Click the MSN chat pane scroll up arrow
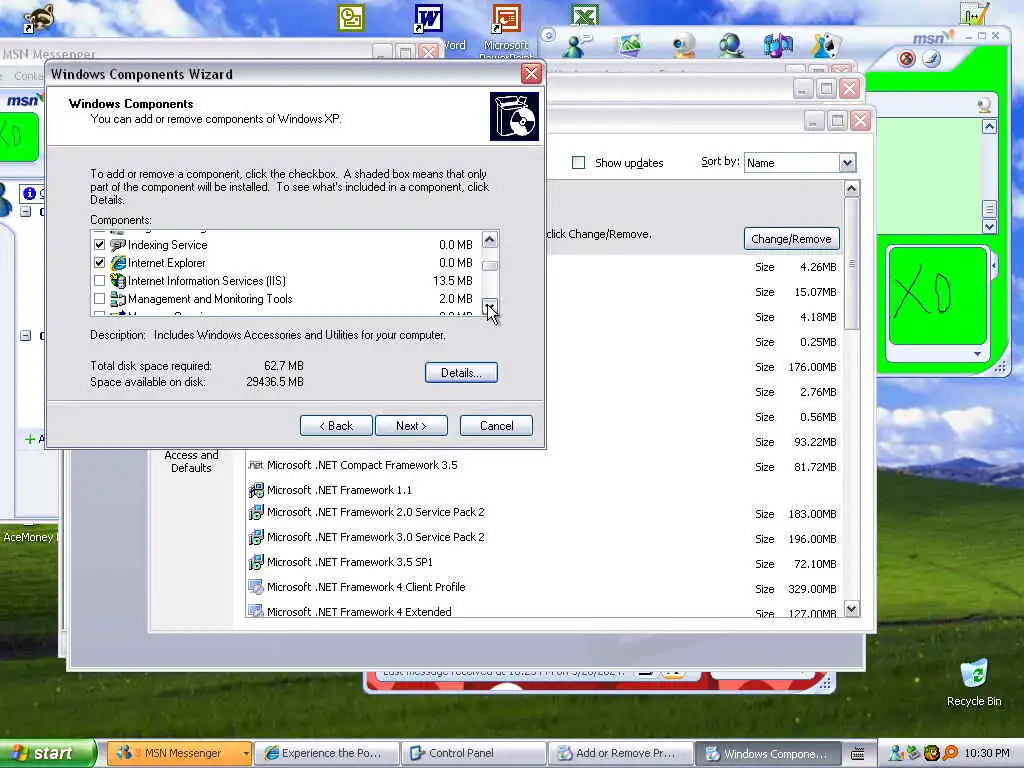This screenshot has height=768, width=1024. [x=989, y=127]
